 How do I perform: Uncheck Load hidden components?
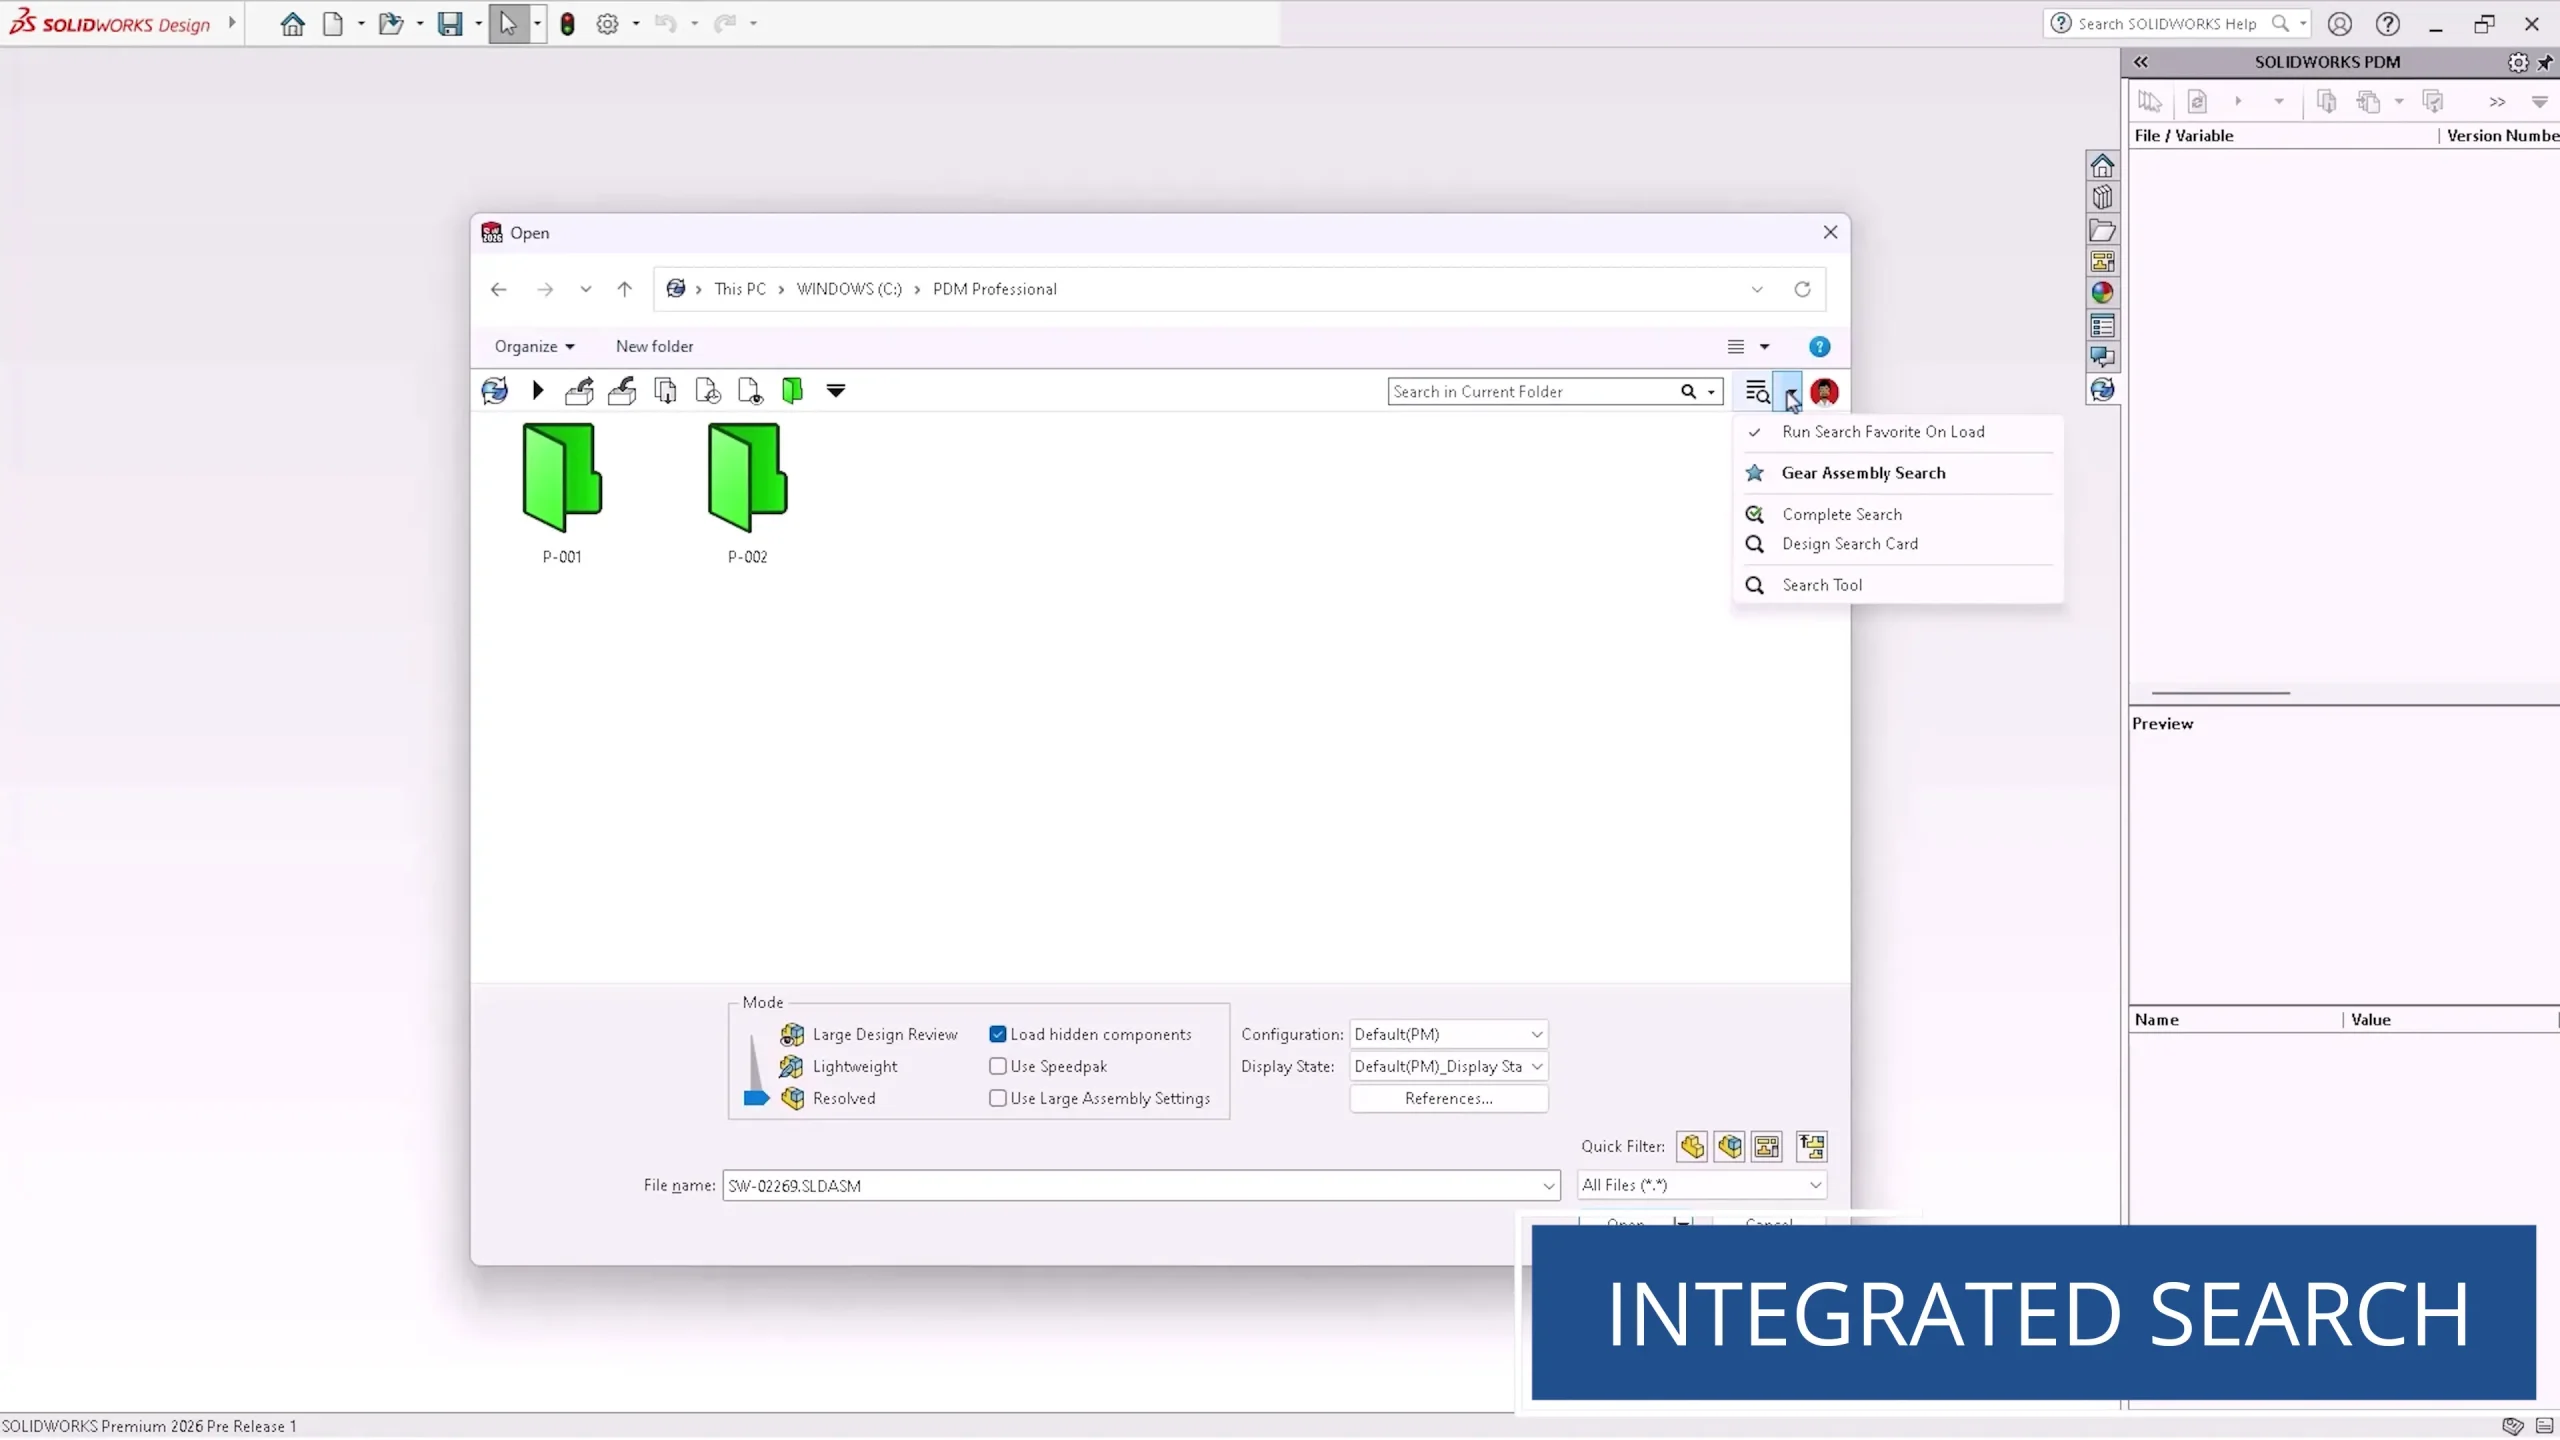click(997, 1034)
